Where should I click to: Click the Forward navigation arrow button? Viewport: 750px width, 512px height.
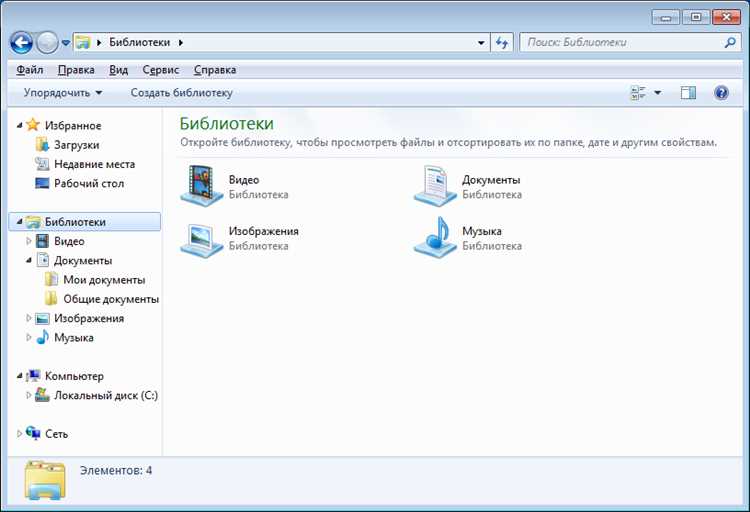click(47, 43)
